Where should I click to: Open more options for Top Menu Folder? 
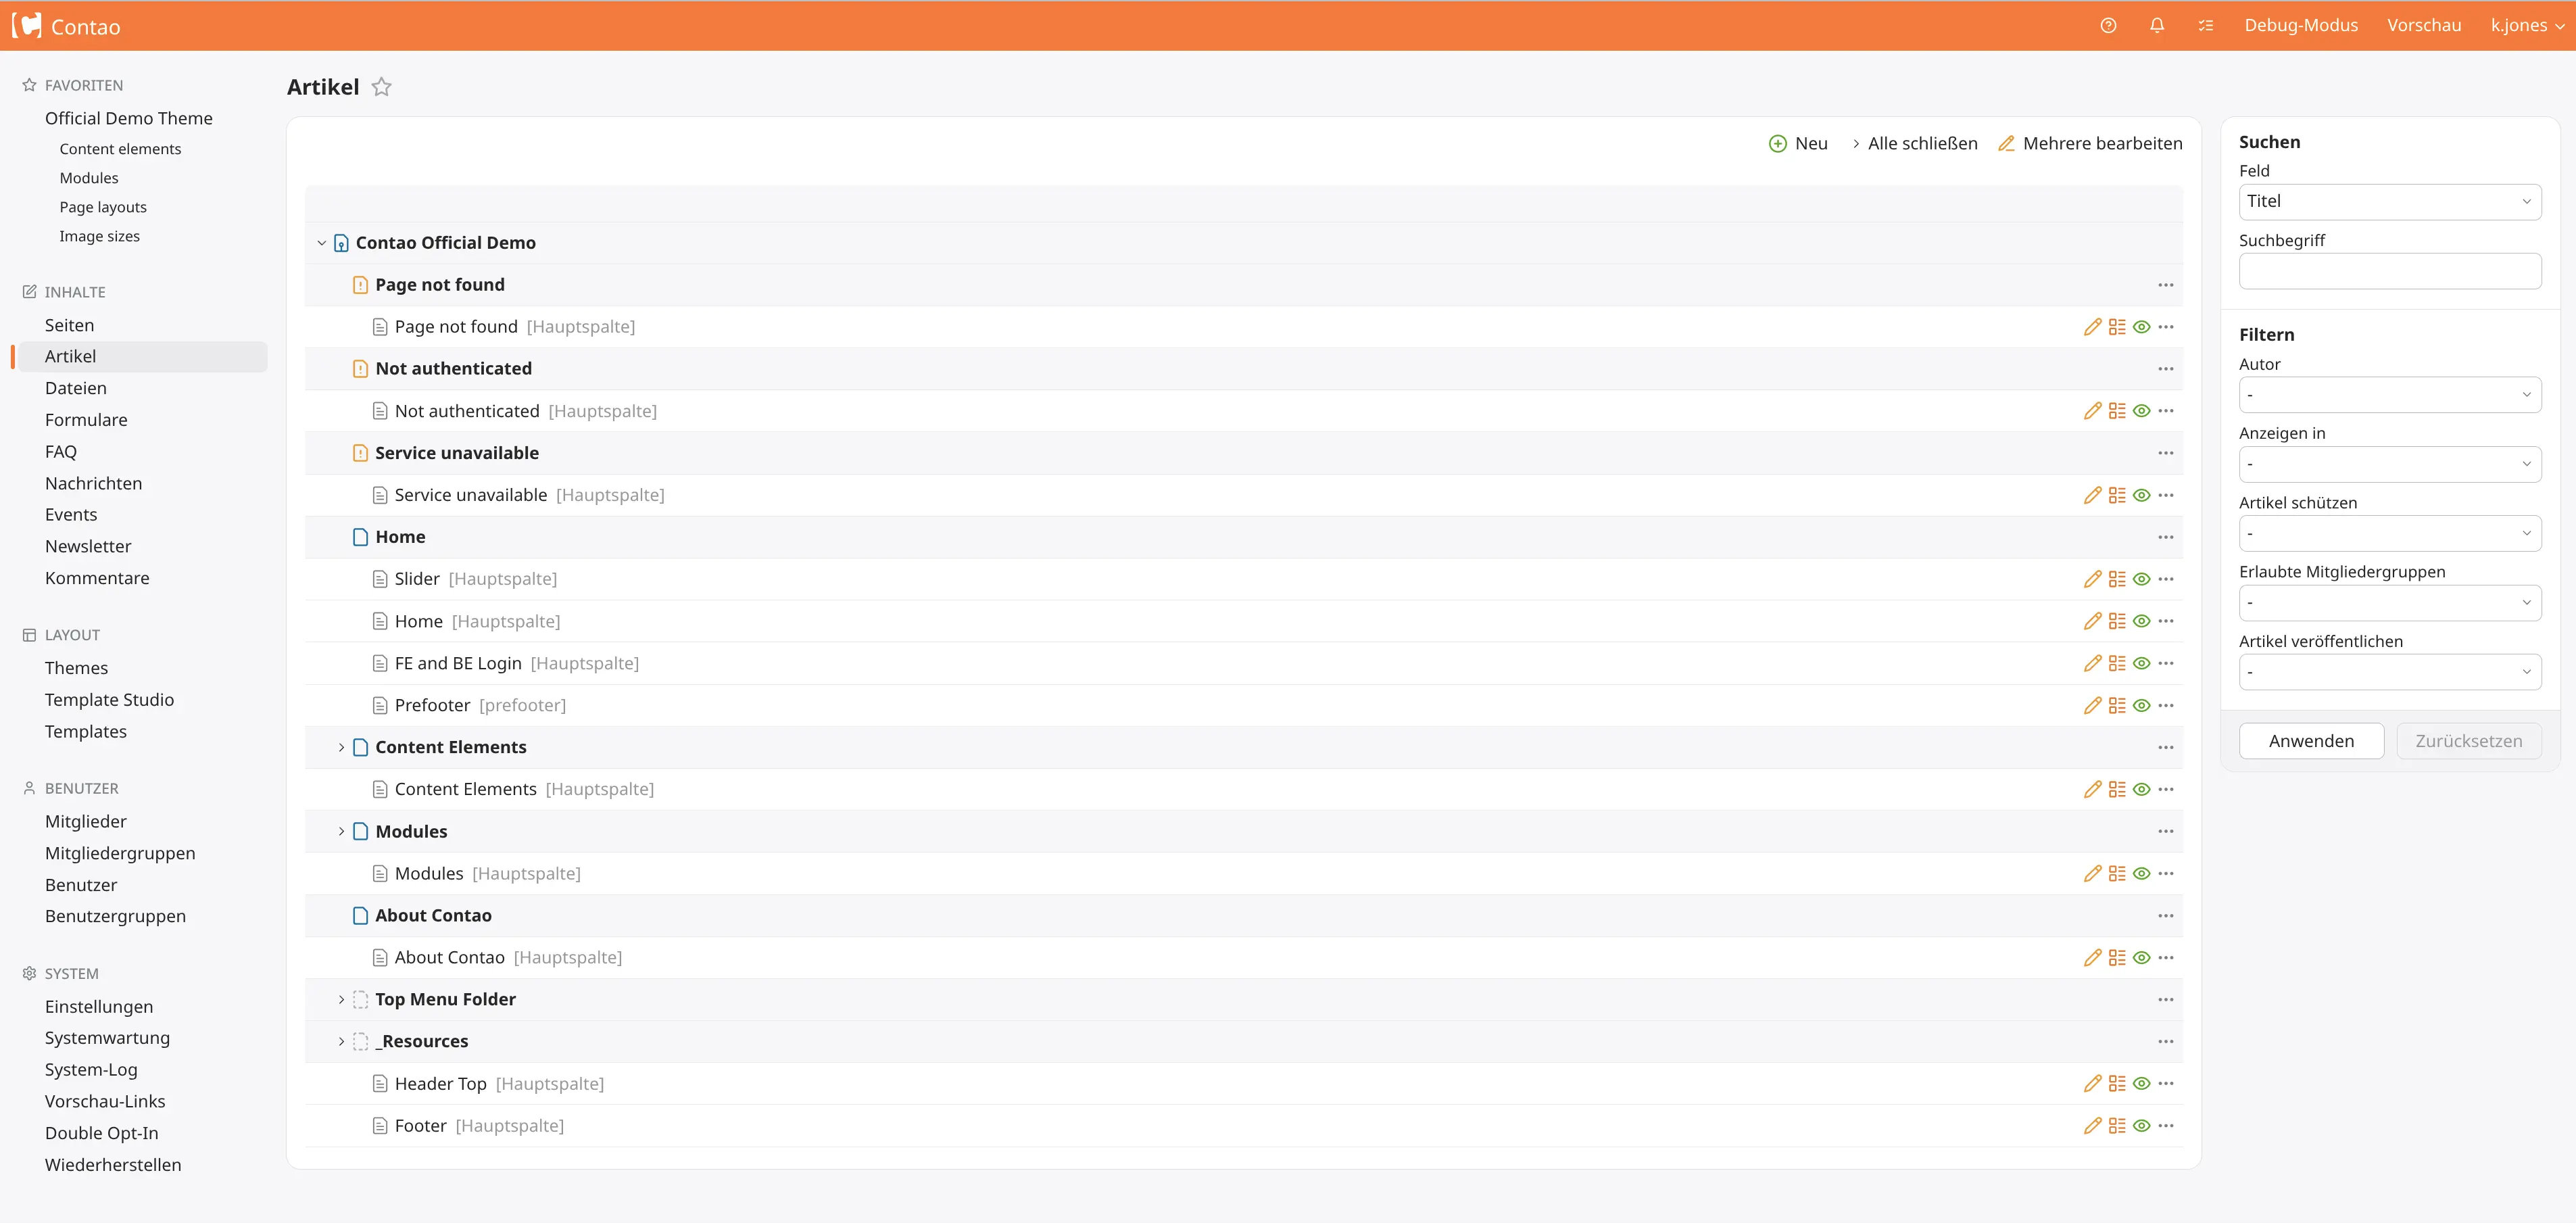pos(2166,999)
